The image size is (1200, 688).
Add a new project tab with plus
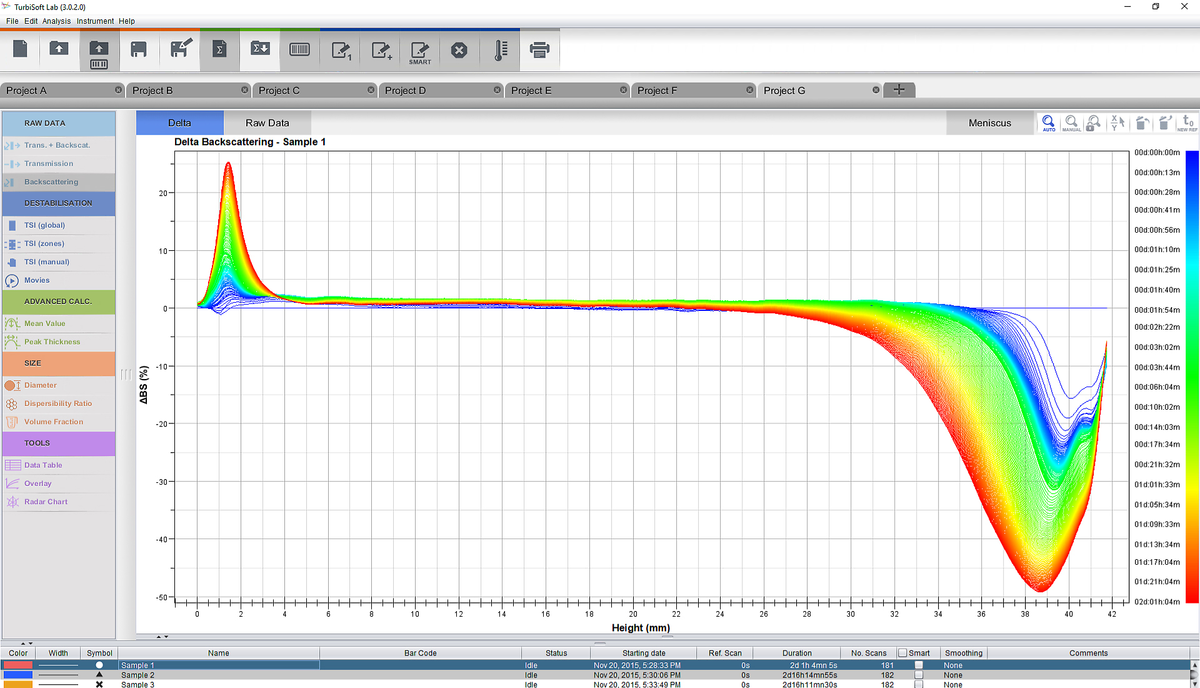pyautogui.click(x=899, y=90)
